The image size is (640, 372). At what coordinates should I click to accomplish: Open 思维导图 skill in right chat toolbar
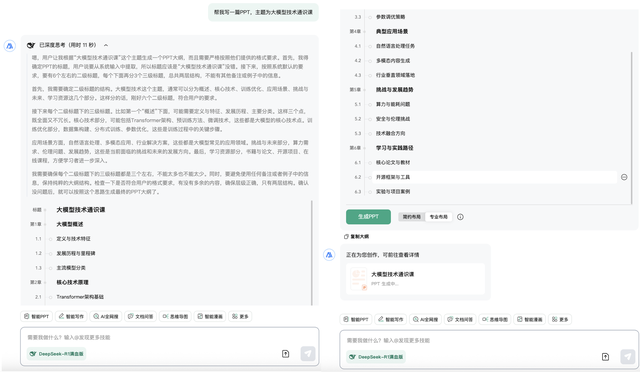(495, 319)
